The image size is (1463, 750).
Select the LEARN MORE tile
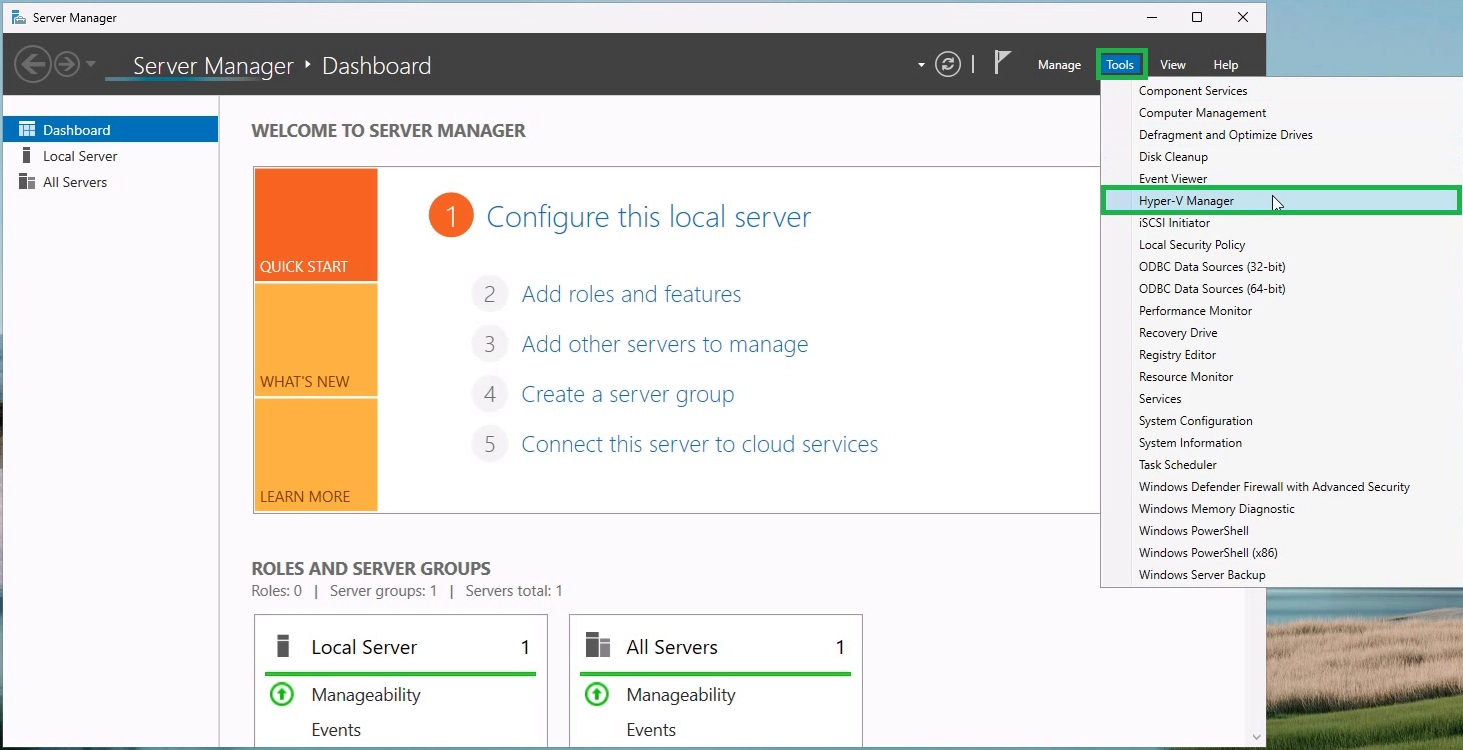316,455
